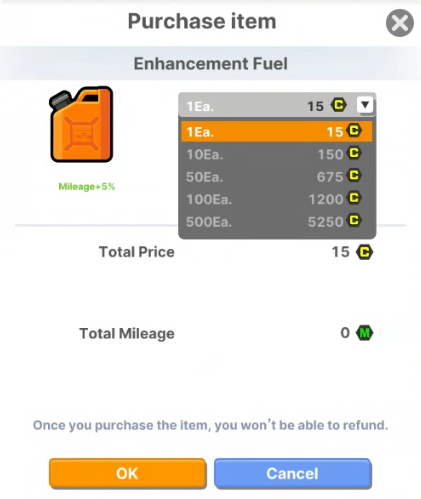This screenshot has width=421, height=499.
Task: Click the blue Cancel button
Action: pyautogui.click(x=292, y=473)
